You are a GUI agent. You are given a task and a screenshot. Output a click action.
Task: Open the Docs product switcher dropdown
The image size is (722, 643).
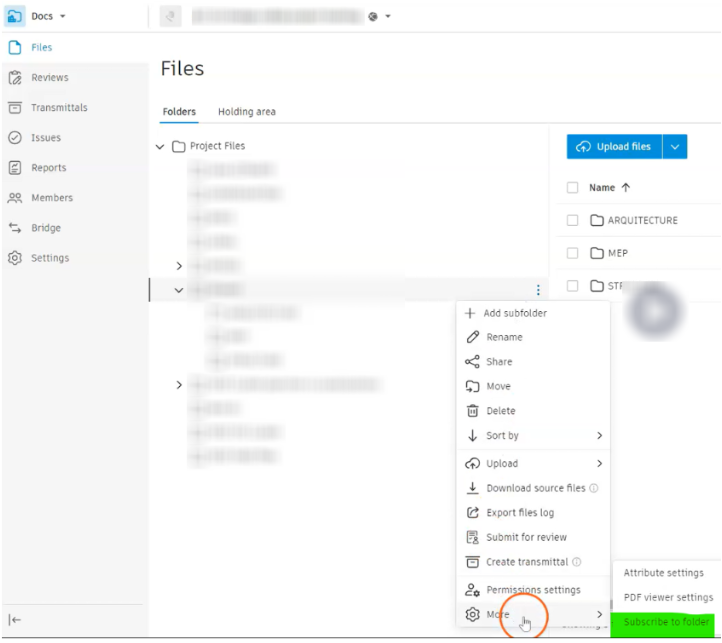[x=63, y=16]
